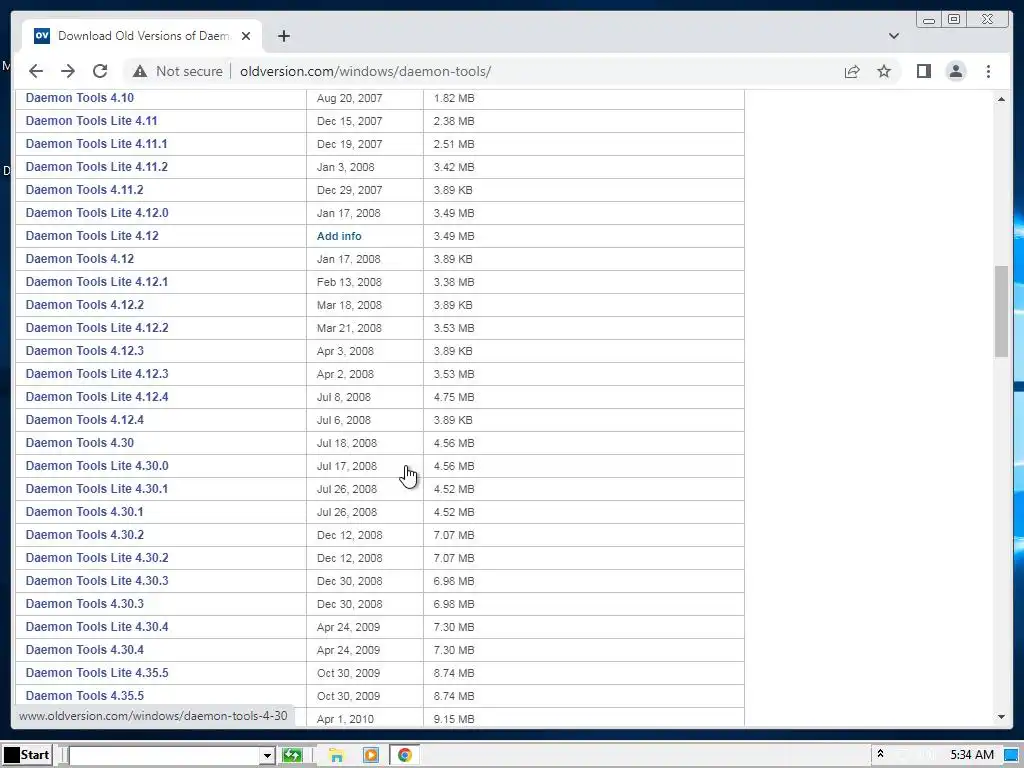This screenshot has height=768, width=1024.
Task: Open a new browser tab
Action: pyautogui.click(x=283, y=36)
